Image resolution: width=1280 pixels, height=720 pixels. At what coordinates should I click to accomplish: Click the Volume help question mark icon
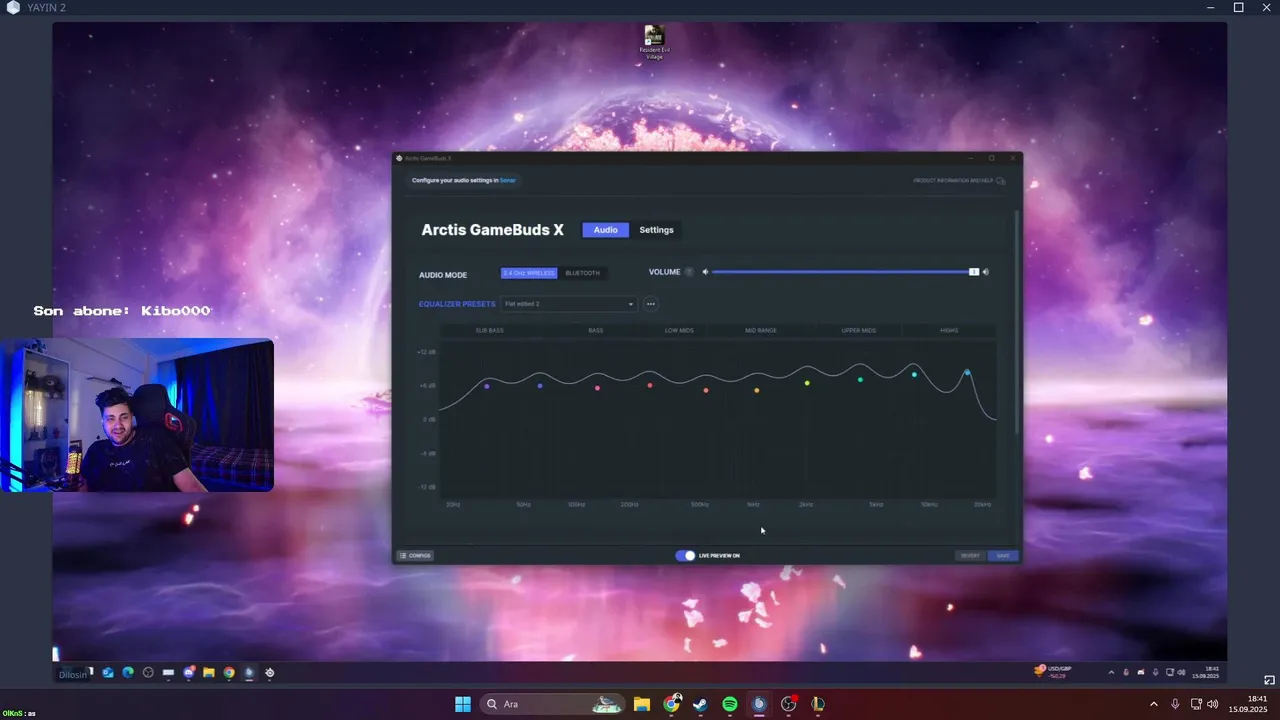coord(689,272)
